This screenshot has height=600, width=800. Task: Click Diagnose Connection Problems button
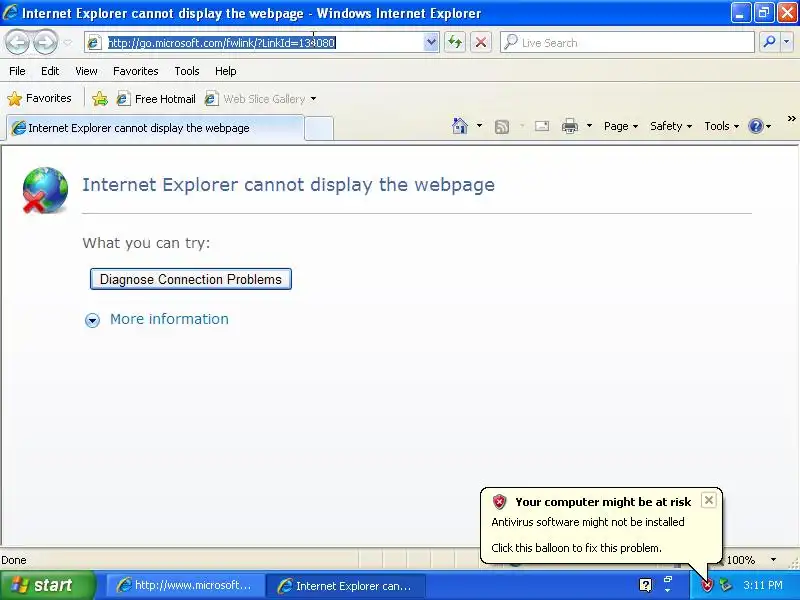coord(191,279)
